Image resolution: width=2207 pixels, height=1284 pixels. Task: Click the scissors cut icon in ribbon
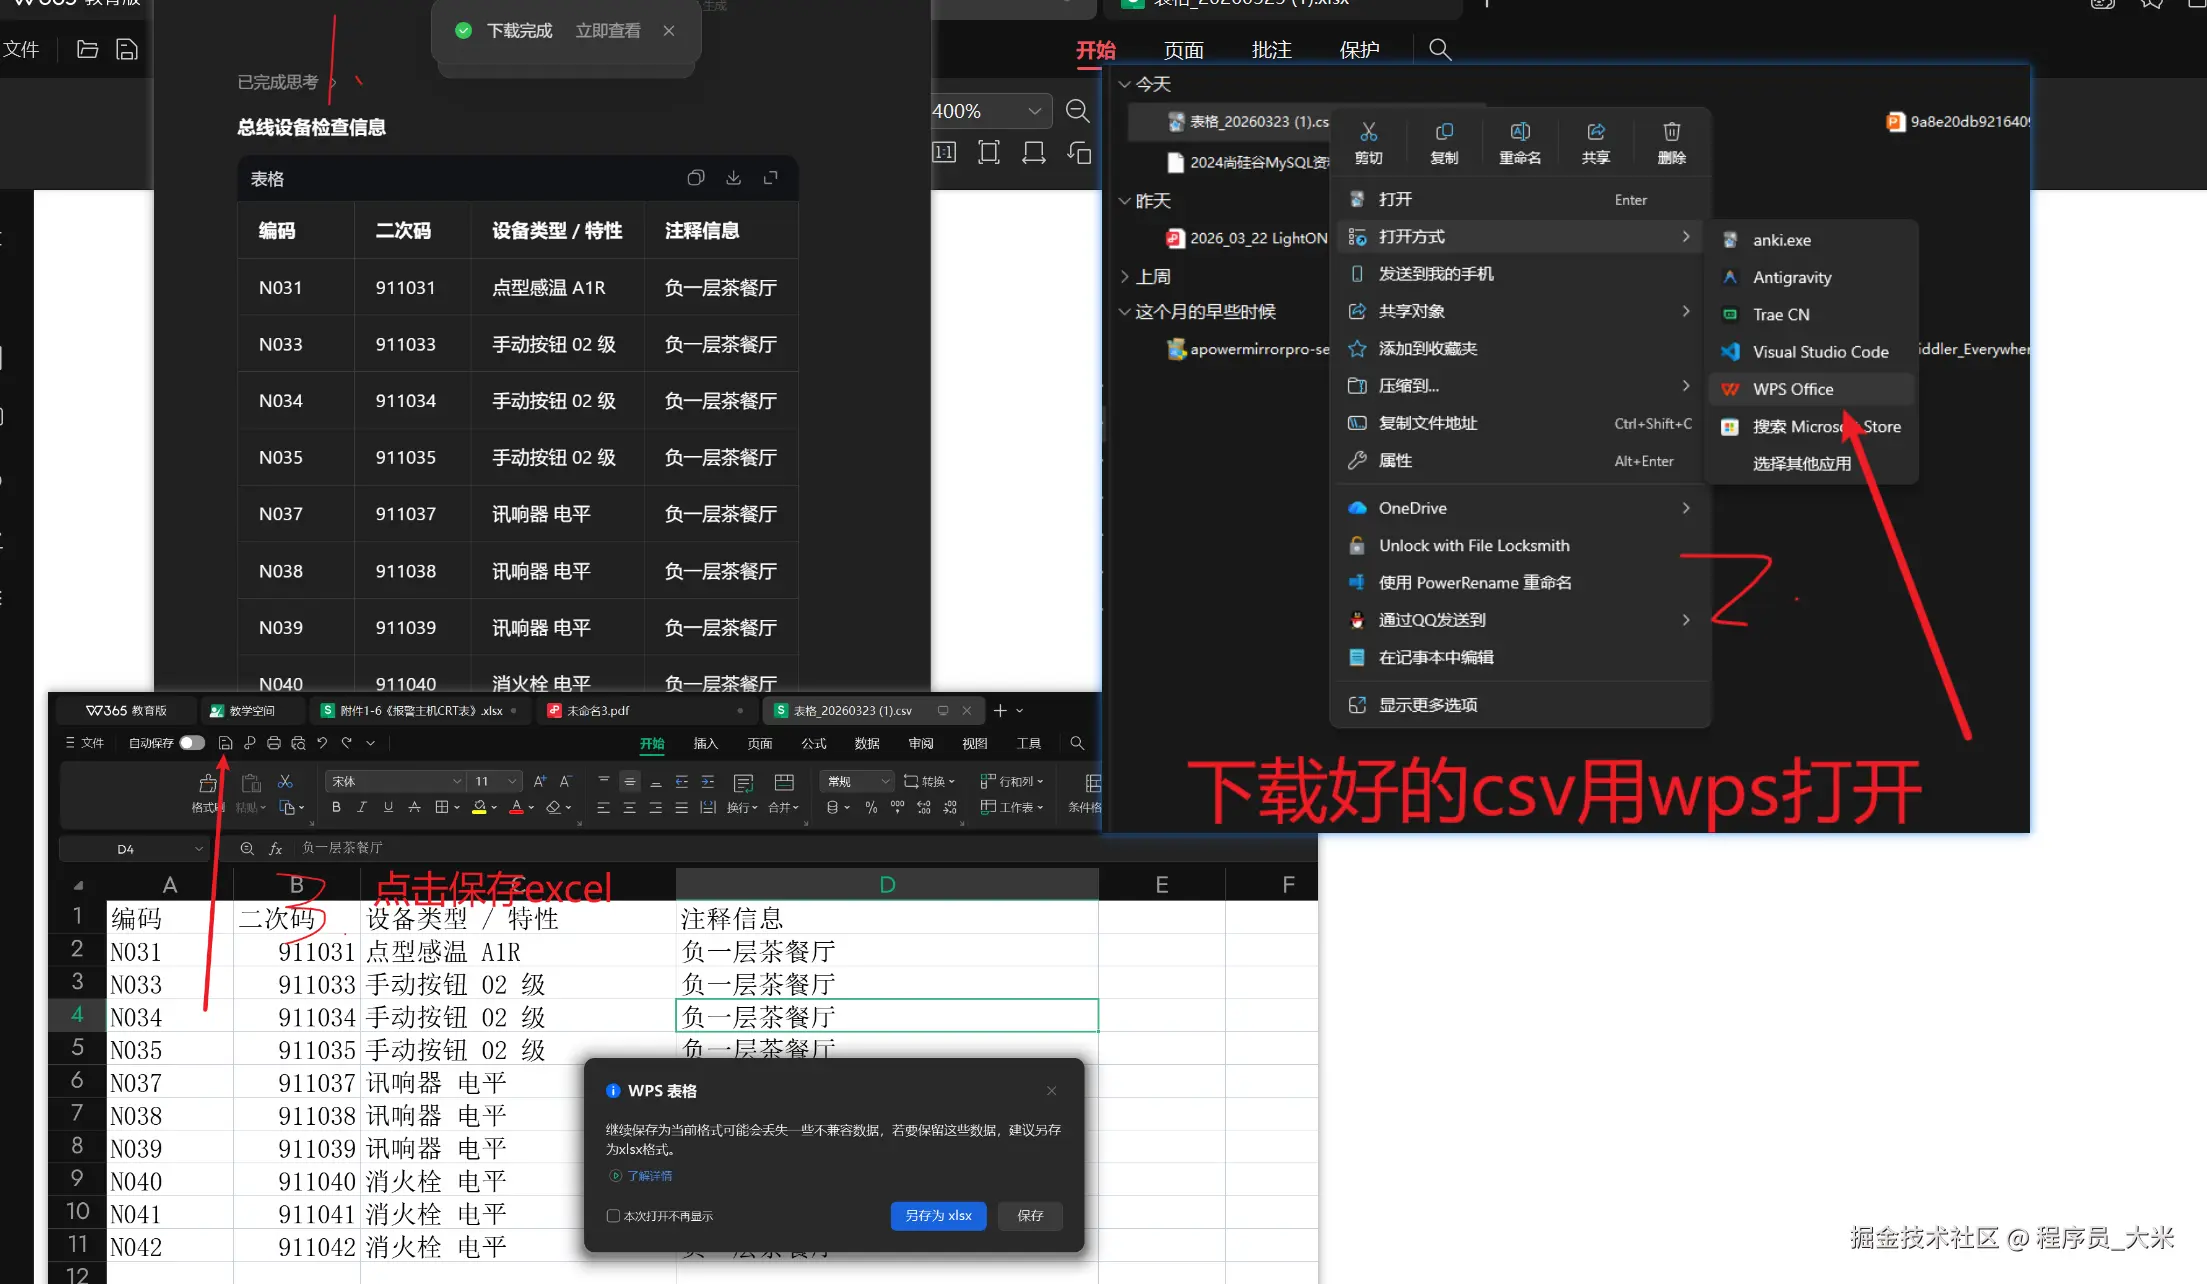tap(285, 782)
